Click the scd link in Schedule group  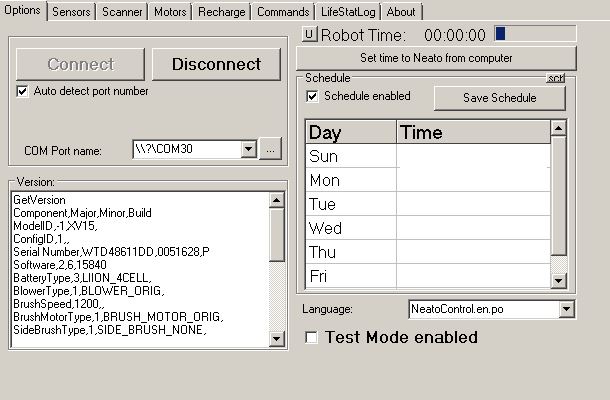556,78
